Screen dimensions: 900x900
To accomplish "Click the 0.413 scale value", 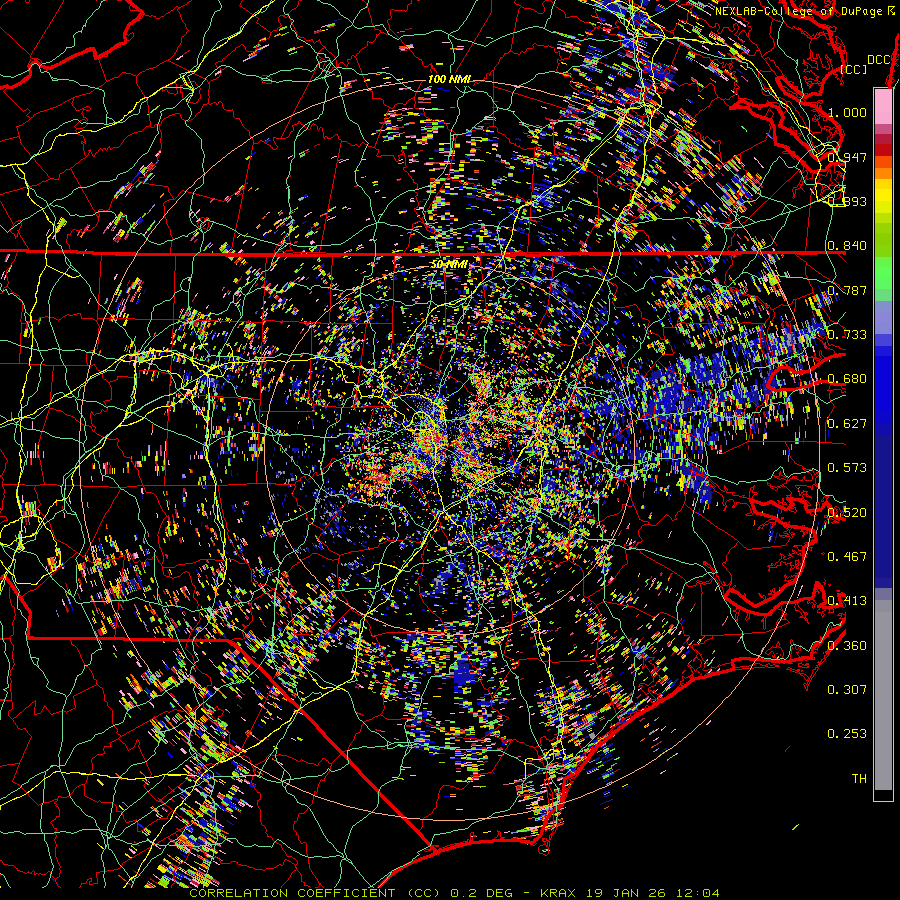I will (847, 601).
